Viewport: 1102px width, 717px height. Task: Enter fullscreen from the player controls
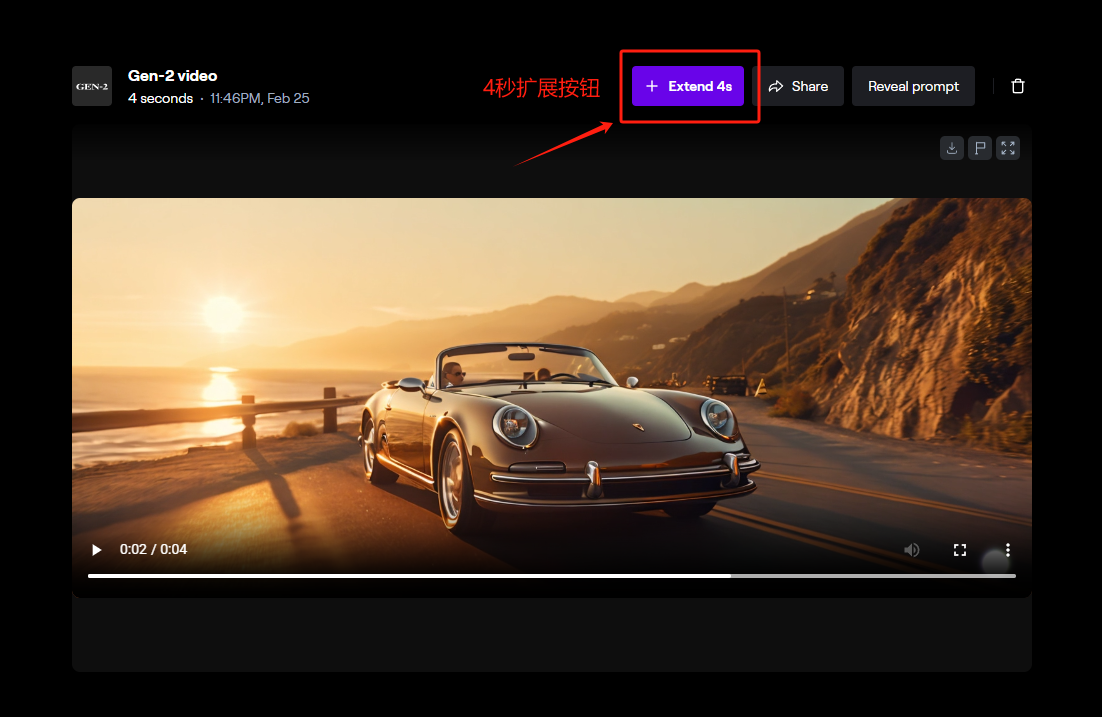[x=960, y=550]
